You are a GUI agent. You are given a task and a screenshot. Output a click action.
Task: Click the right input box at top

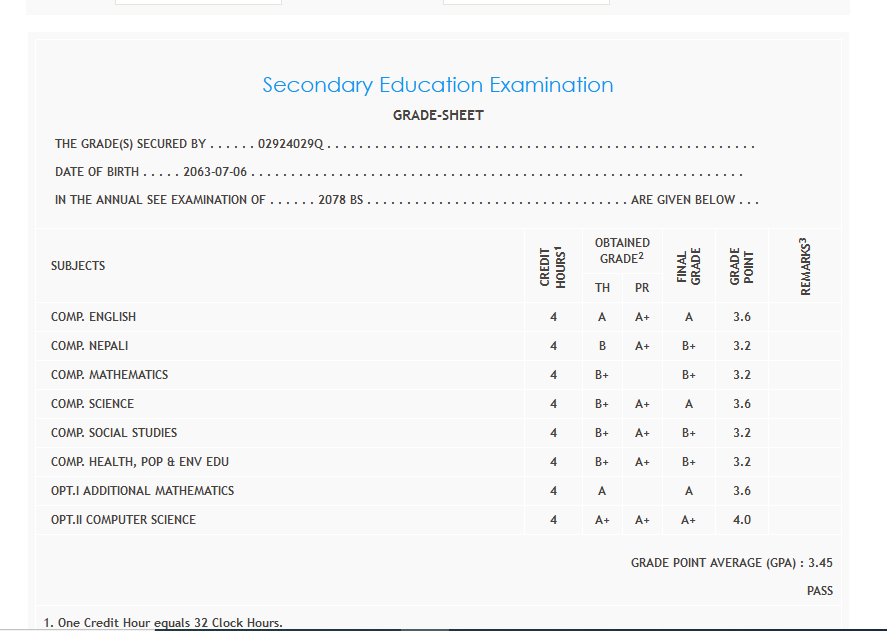[526, 3]
